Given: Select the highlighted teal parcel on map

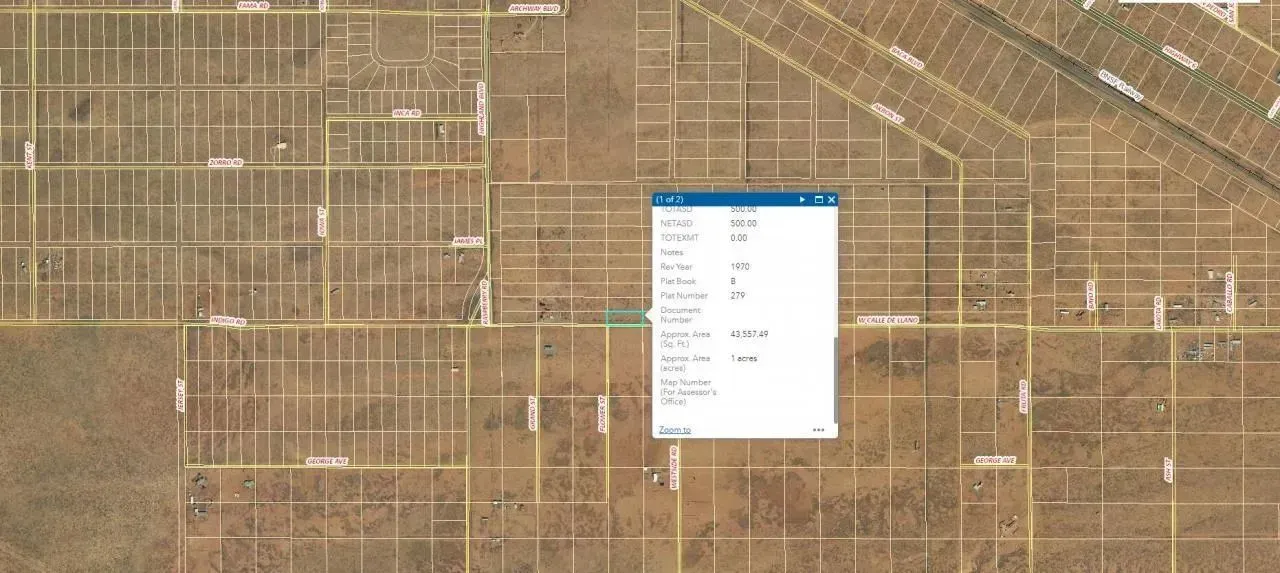Looking at the screenshot, I should click(626, 318).
